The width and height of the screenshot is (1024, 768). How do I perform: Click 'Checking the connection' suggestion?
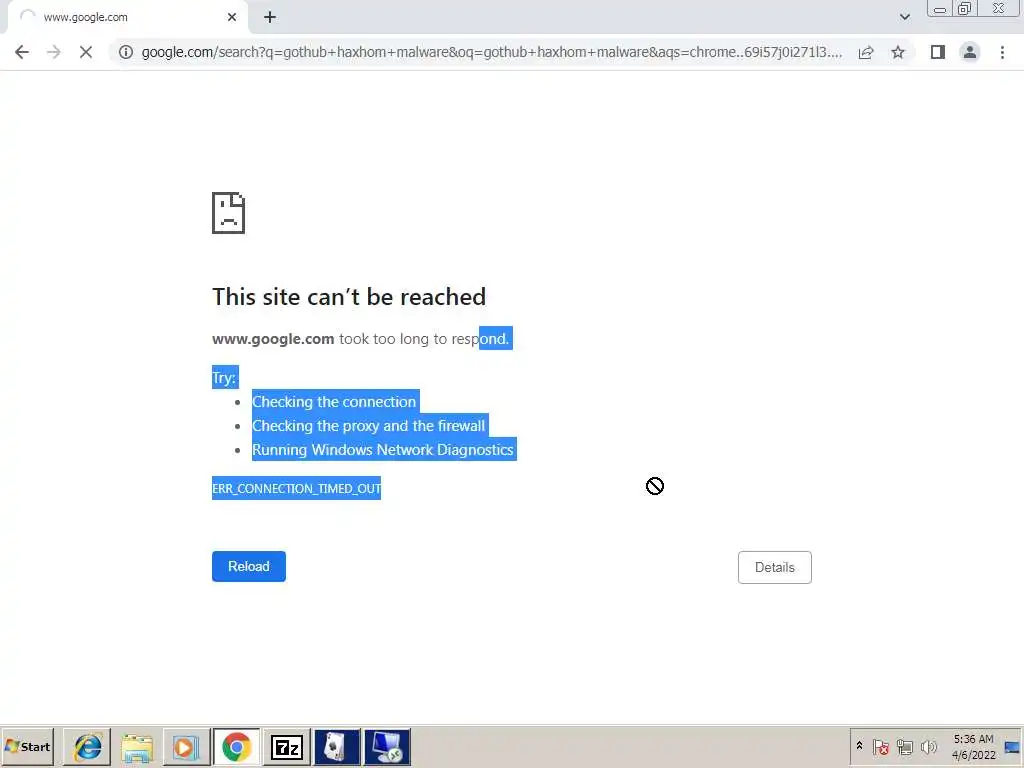(334, 402)
